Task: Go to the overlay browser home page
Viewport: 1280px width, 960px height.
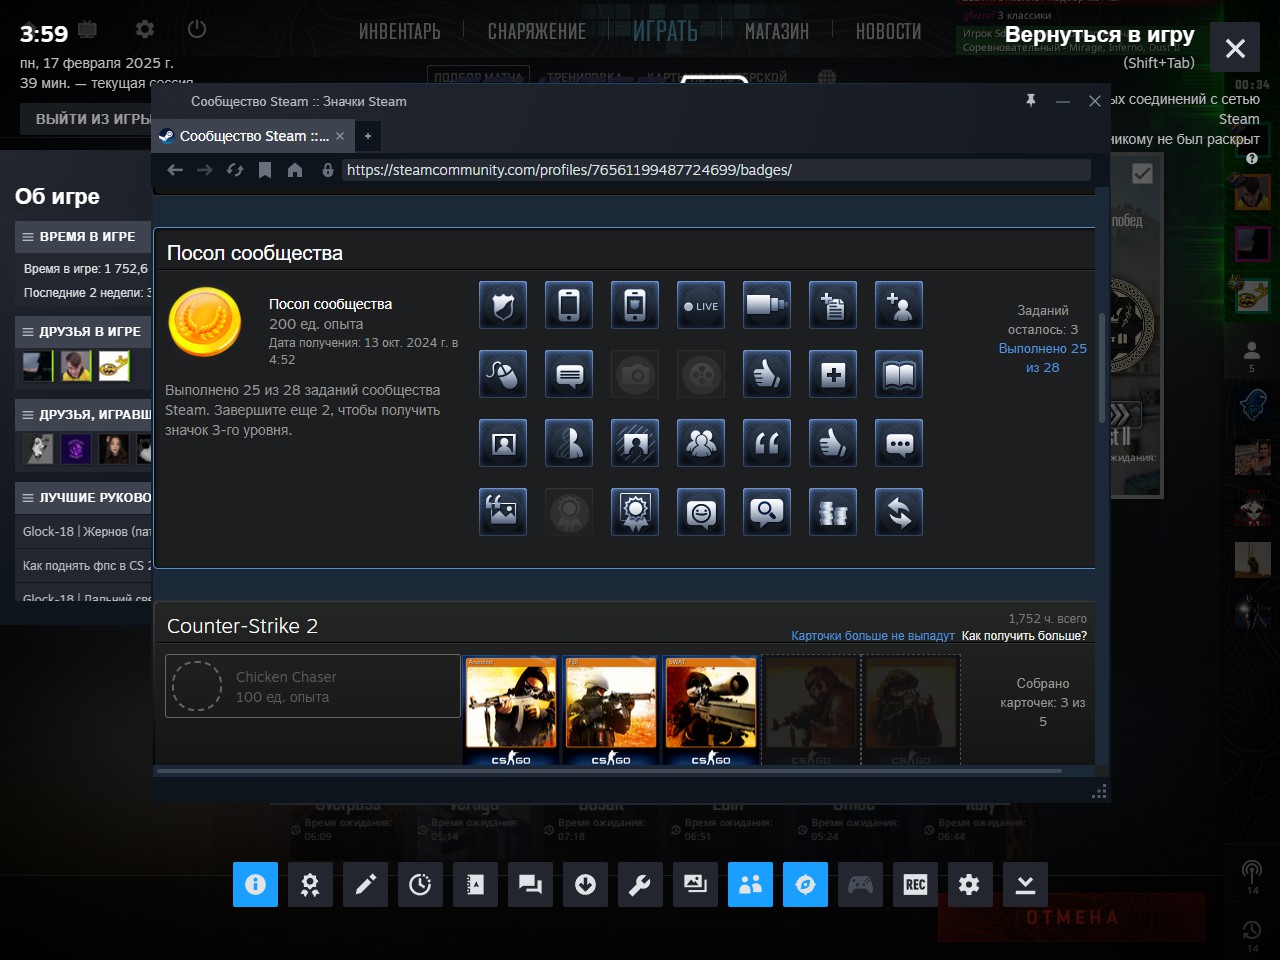Action: click(x=295, y=170)
